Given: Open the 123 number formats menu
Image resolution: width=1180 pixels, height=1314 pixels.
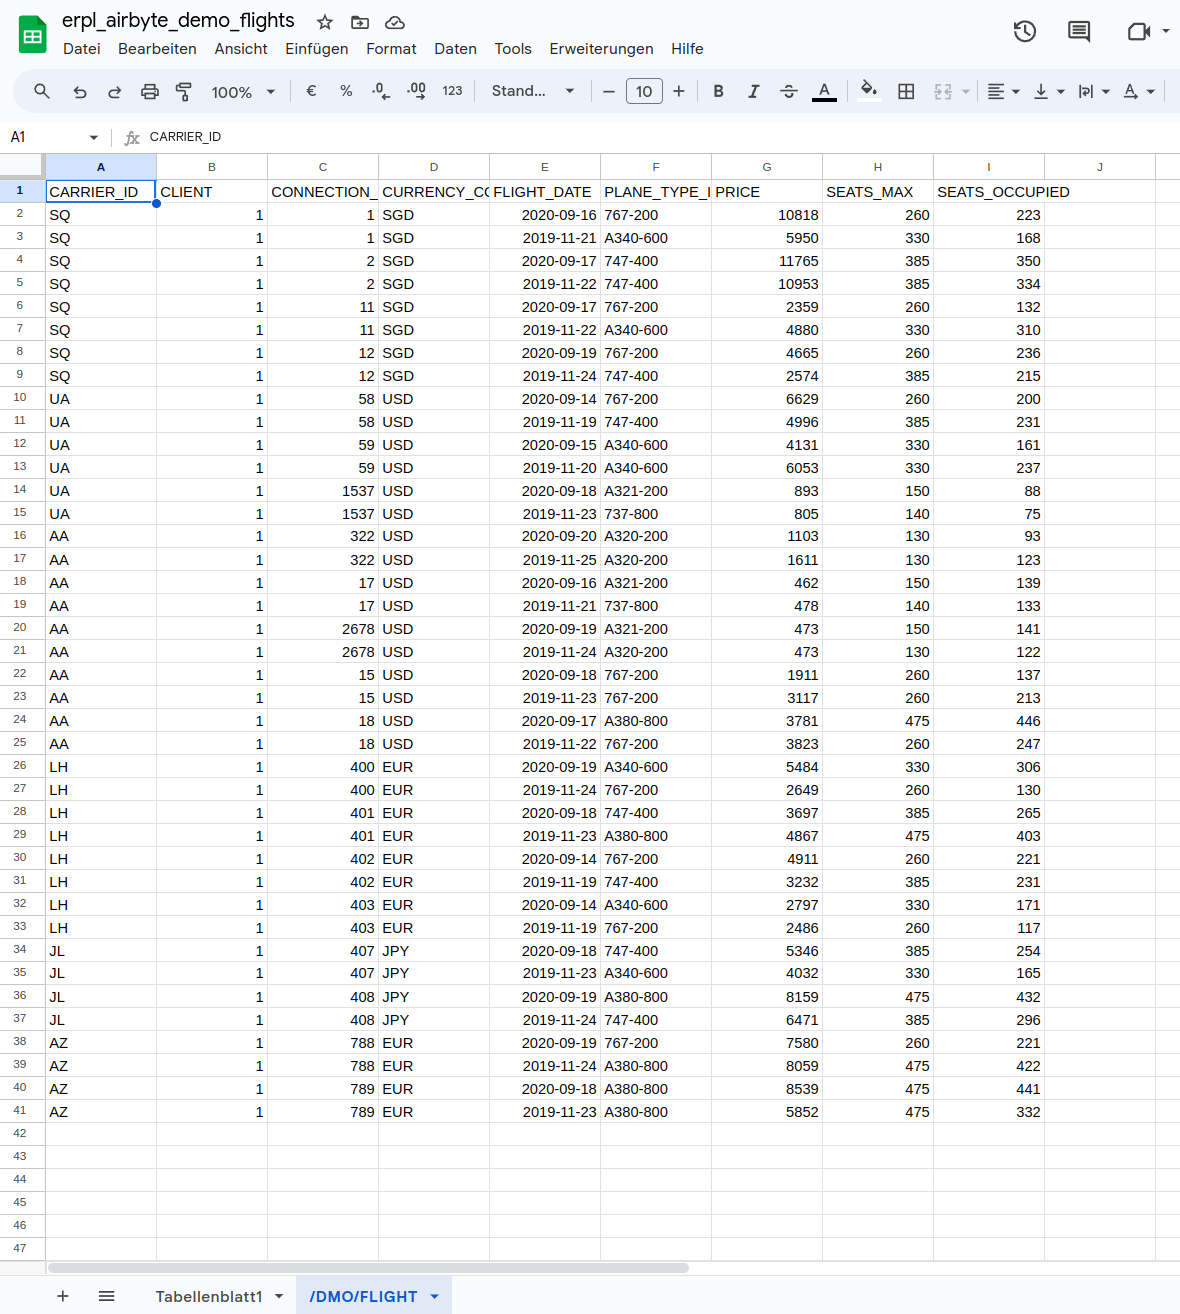Looking at the screenshot, I should pyautogui.click(x=452, y=91).
